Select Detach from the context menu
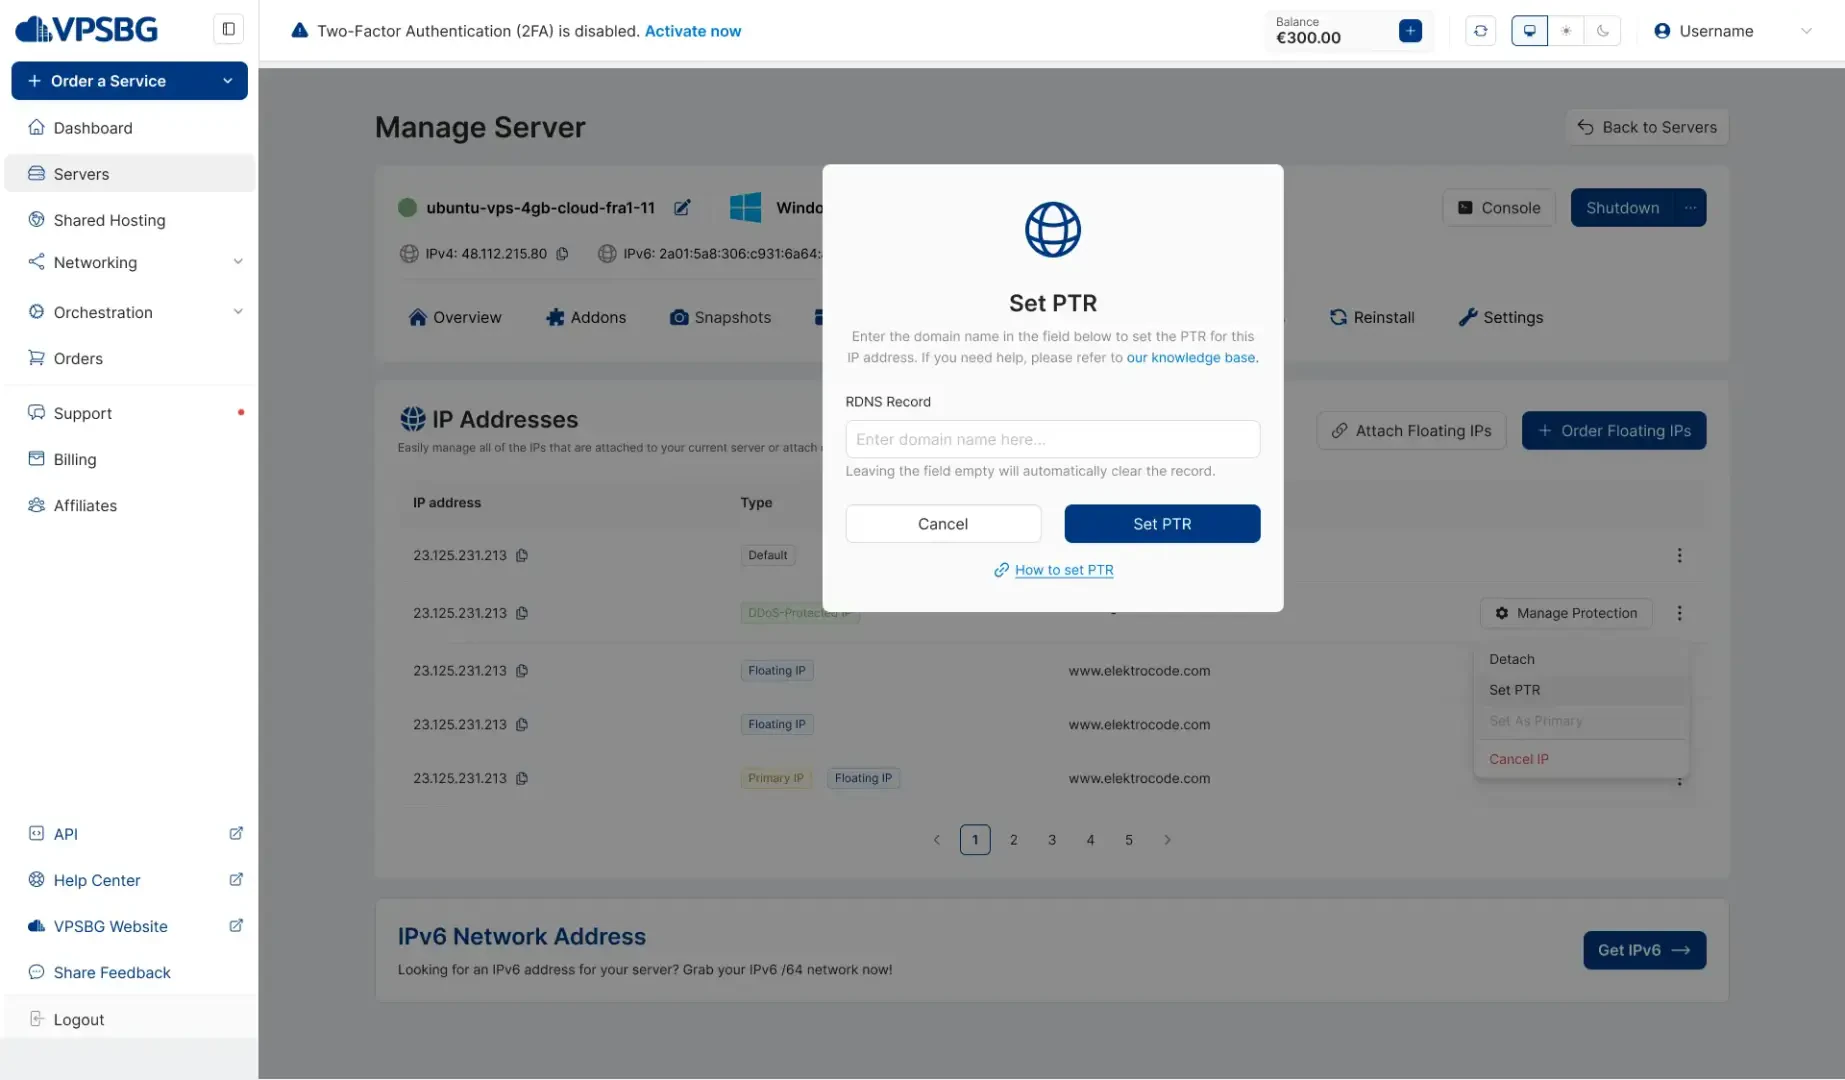Viewport: 1845px width, 1080px height. tap(1511, 659)
